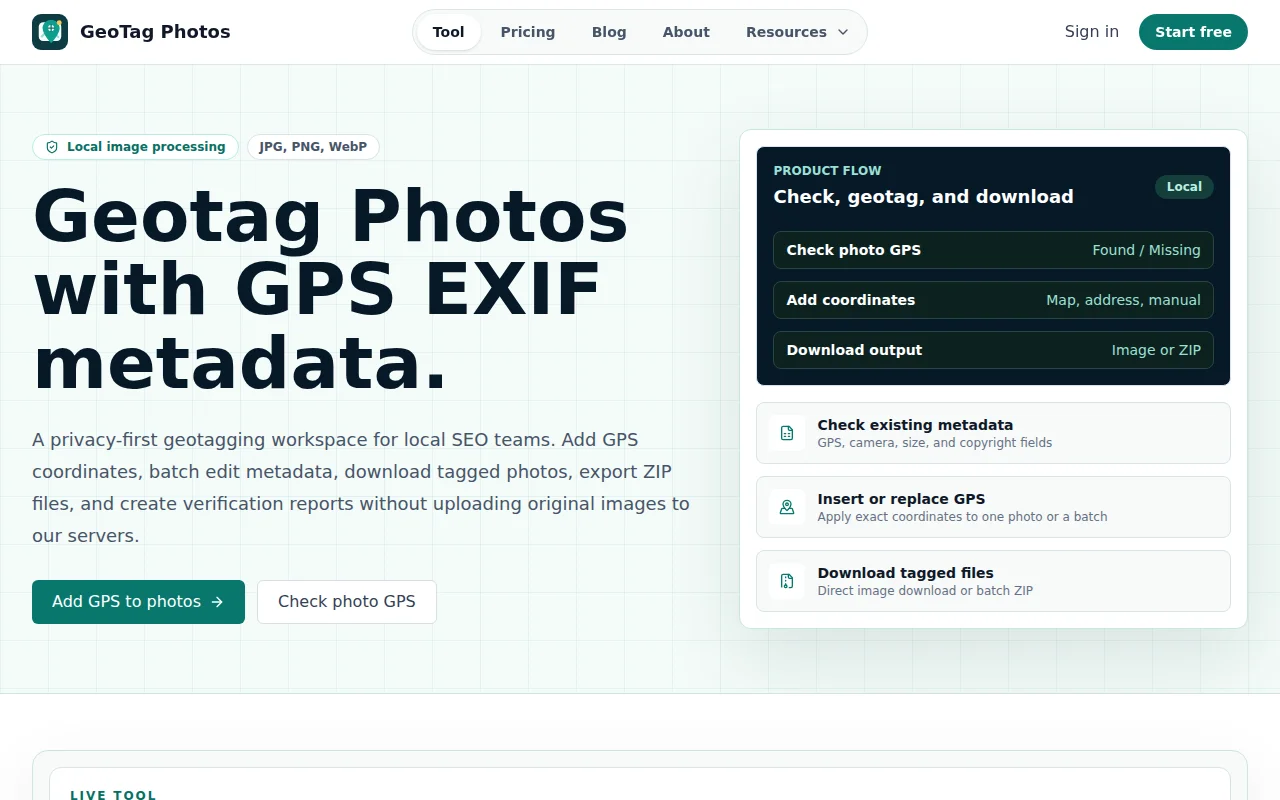The width and height of the screenshot is (1280, 800).
Task: Click the Check photo GPS button
Action: click(347, 602)
